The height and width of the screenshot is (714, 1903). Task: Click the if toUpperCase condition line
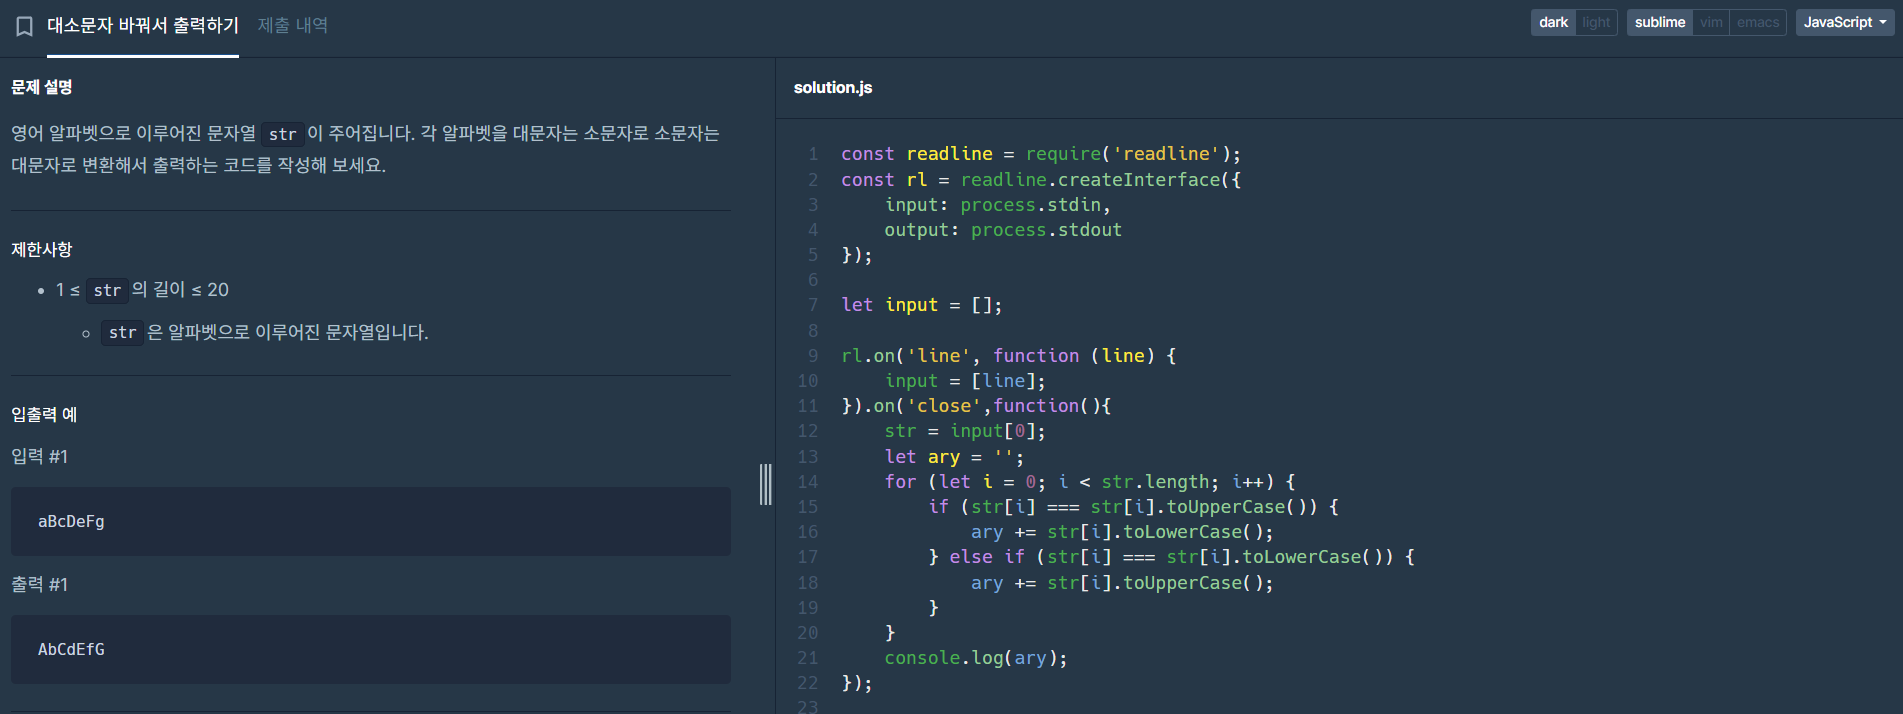[1133, 507]
